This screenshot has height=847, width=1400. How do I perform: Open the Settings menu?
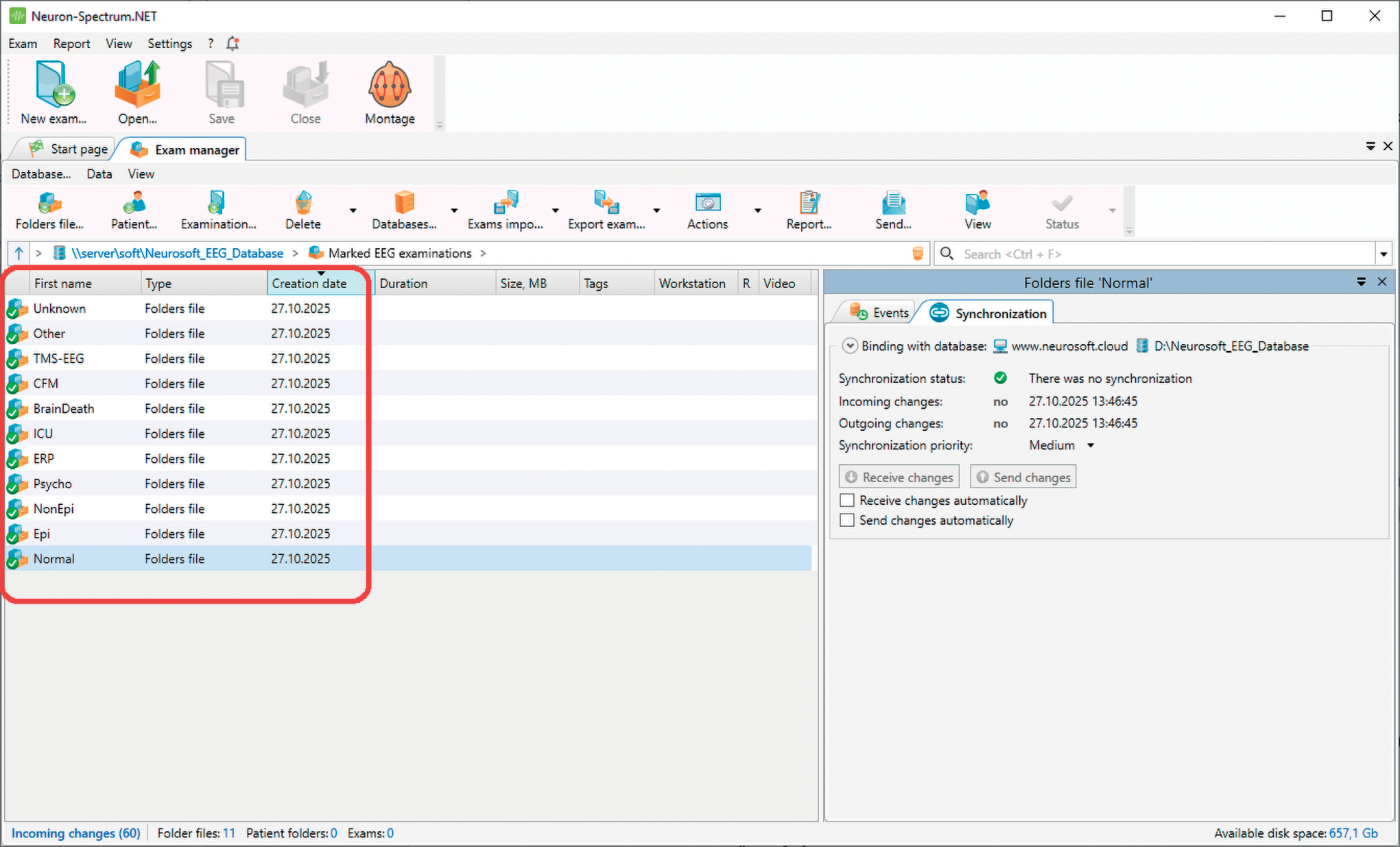point(170,44)
